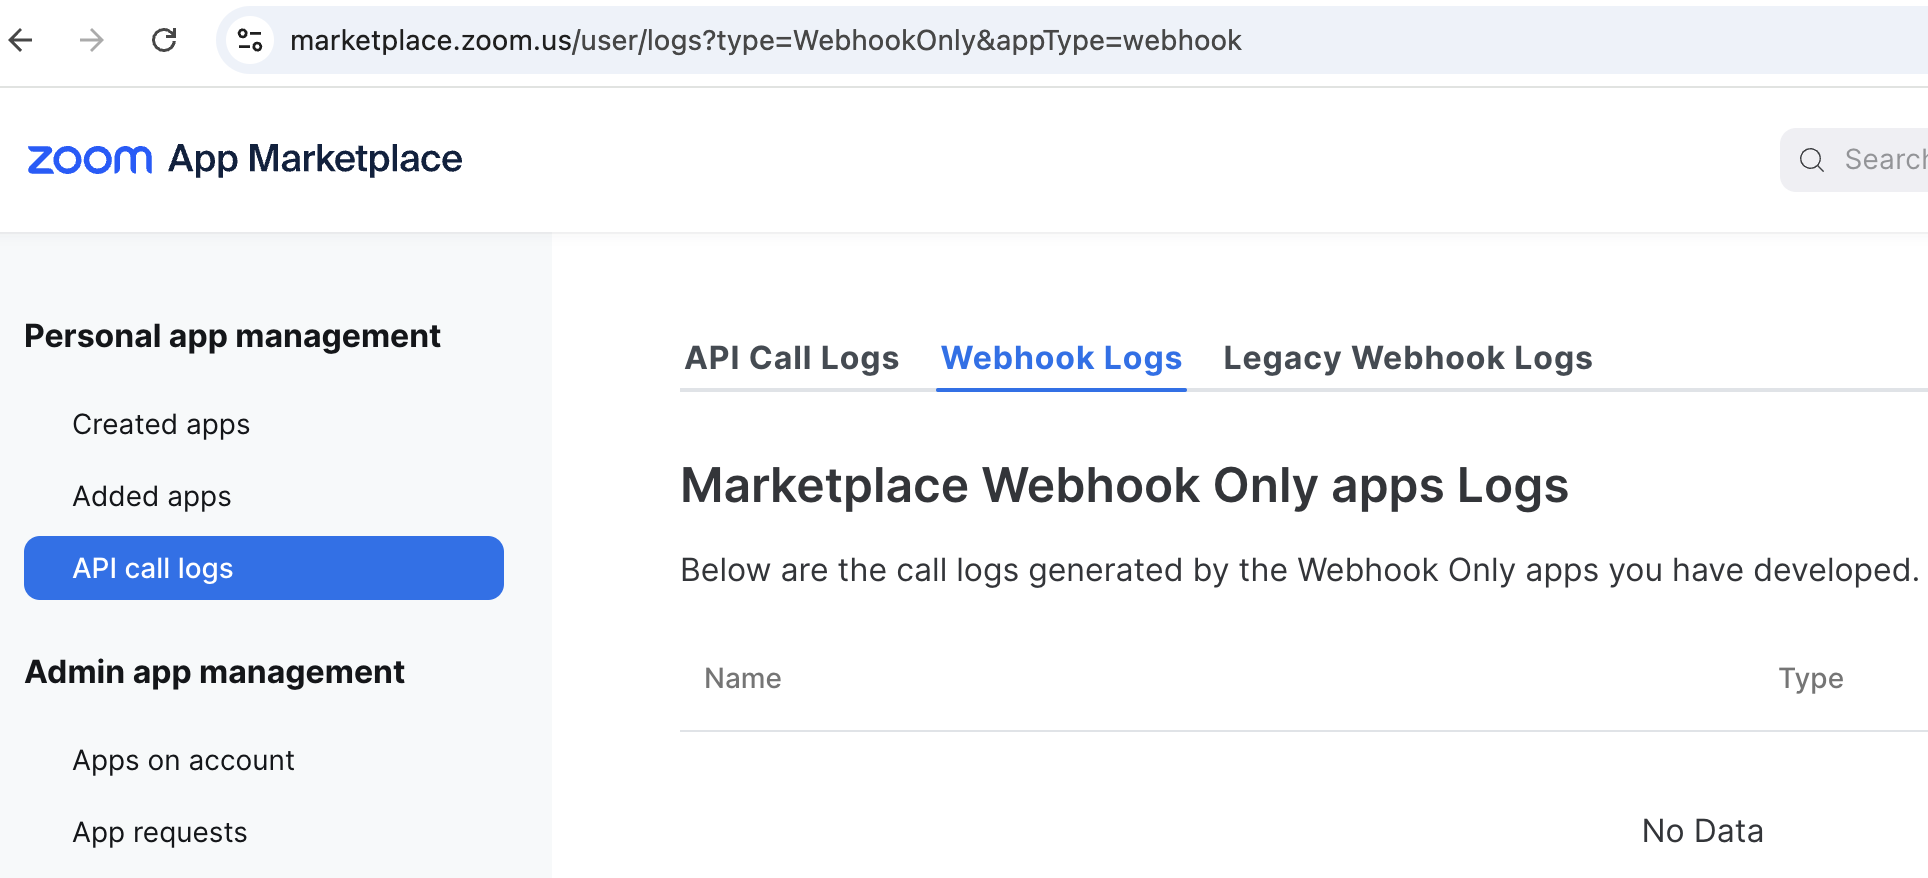
Task: Click the browser back arrow
Action: [x=21, y=40]
